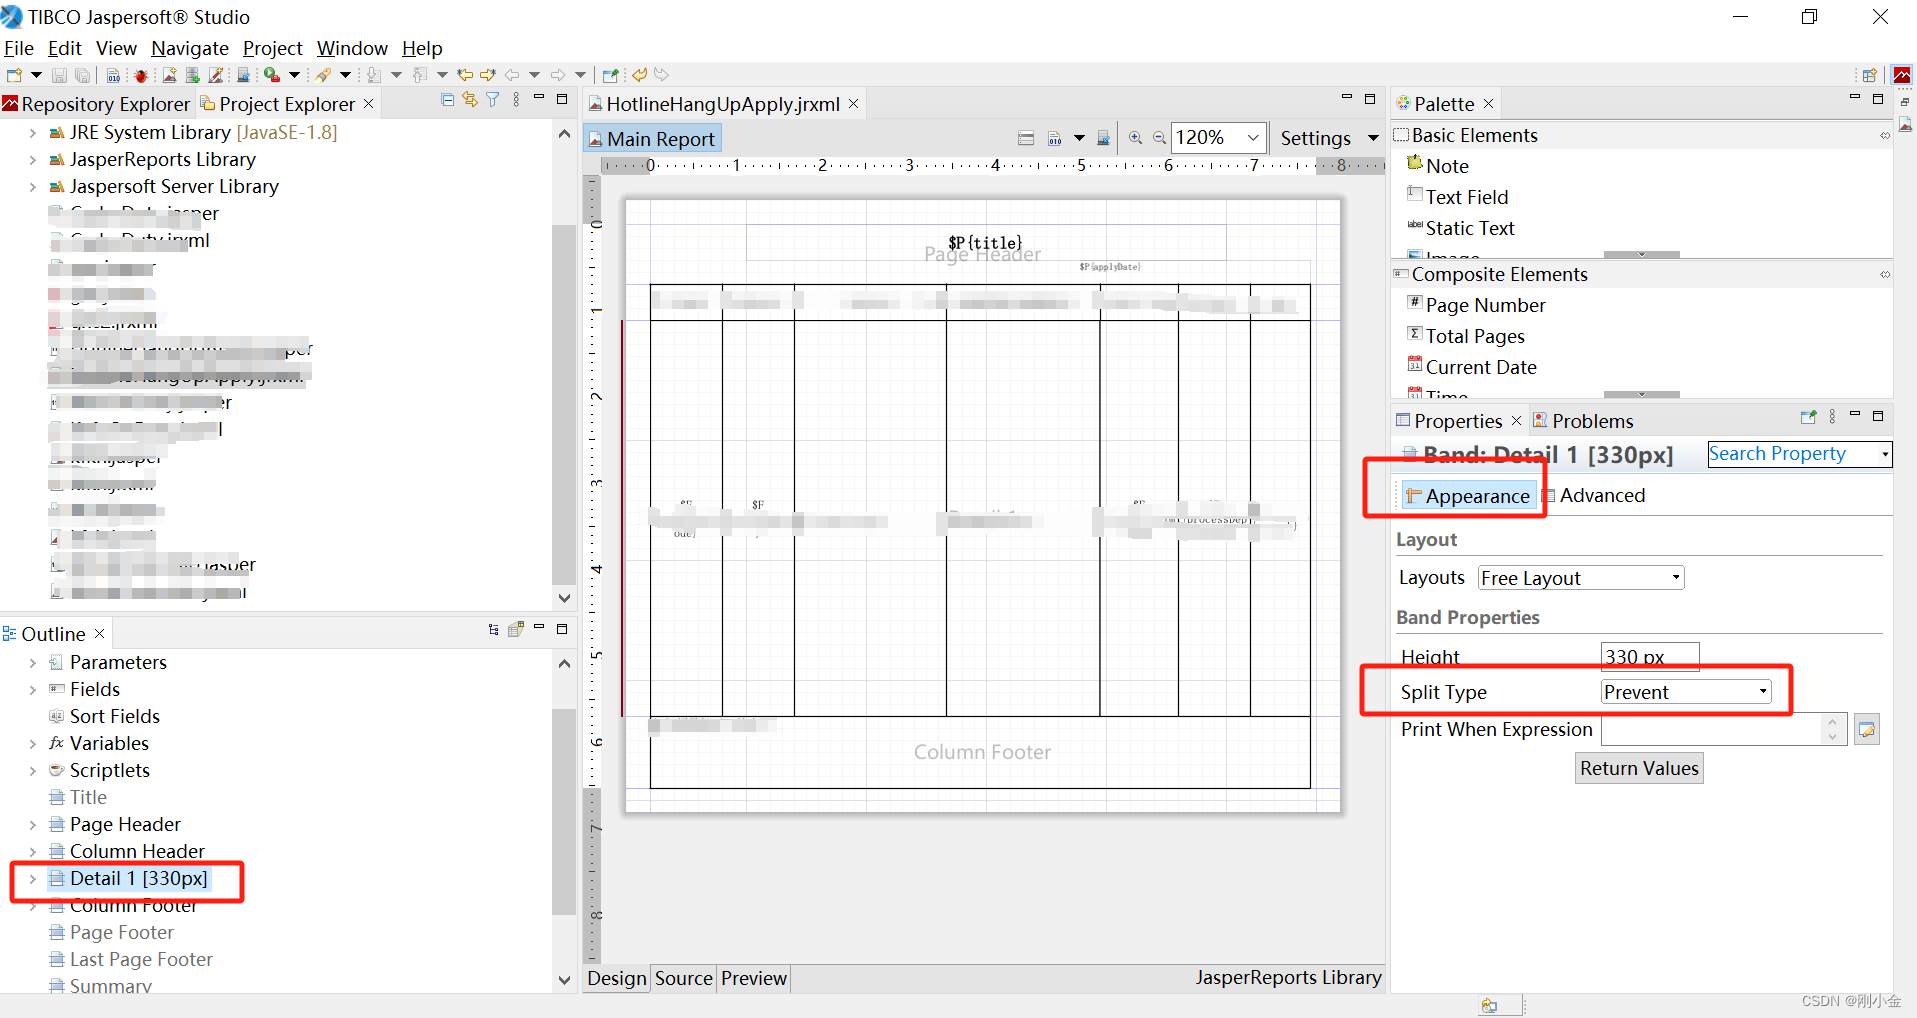Click the Next Annotation toolbar icon
This screenshot has width=1917, height=1018.
(x=373, y=75)
